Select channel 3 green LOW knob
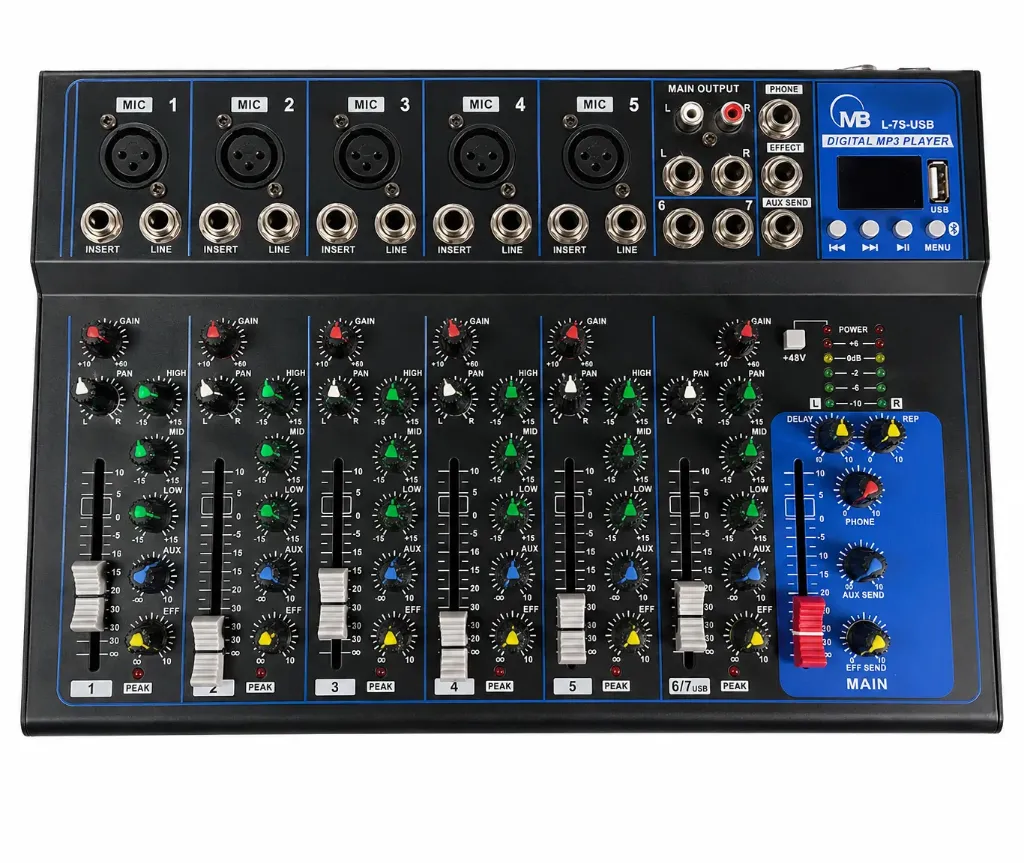Viewport: 1024px width, 863px height. (393, 512)
